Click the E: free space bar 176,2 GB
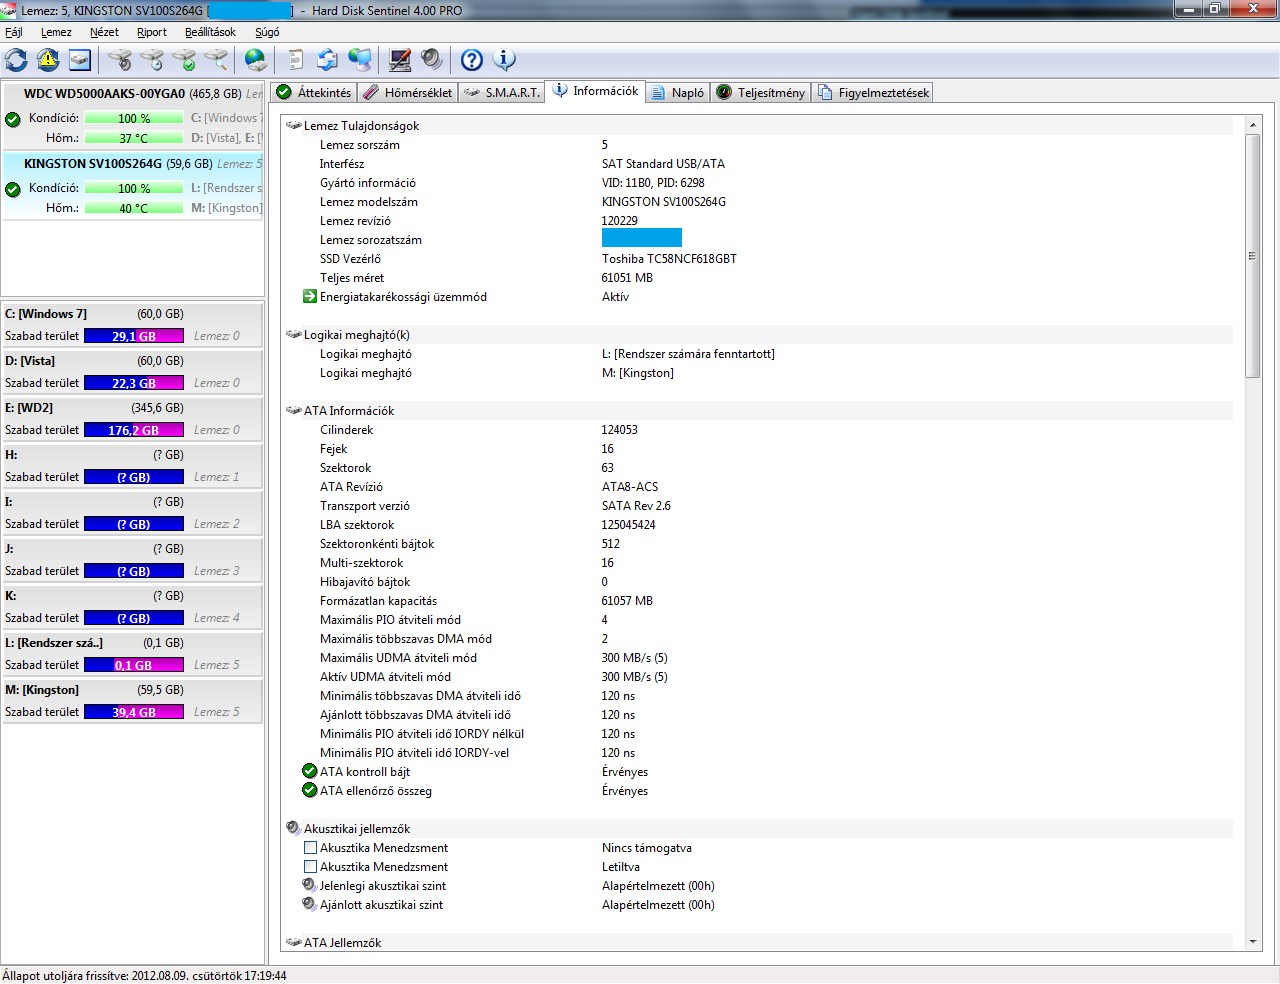 coord(134,430)
